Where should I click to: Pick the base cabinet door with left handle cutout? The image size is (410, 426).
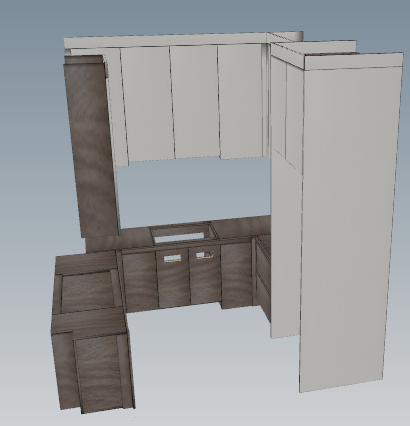point(173,278)
